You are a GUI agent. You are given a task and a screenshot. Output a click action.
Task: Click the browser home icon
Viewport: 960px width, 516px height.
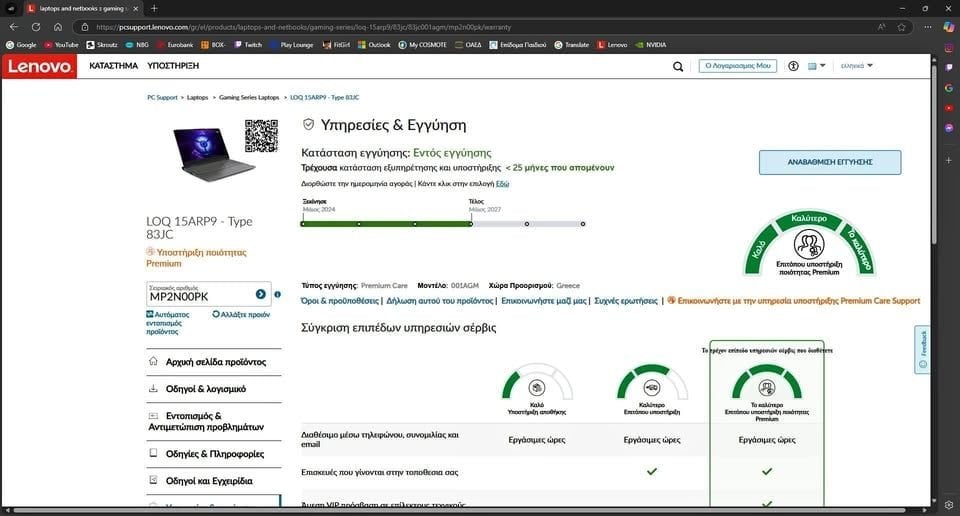(58, 27)
